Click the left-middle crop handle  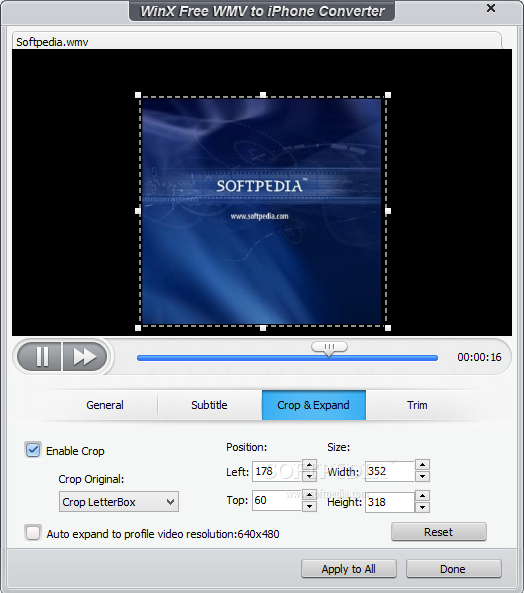coord(138,211)
